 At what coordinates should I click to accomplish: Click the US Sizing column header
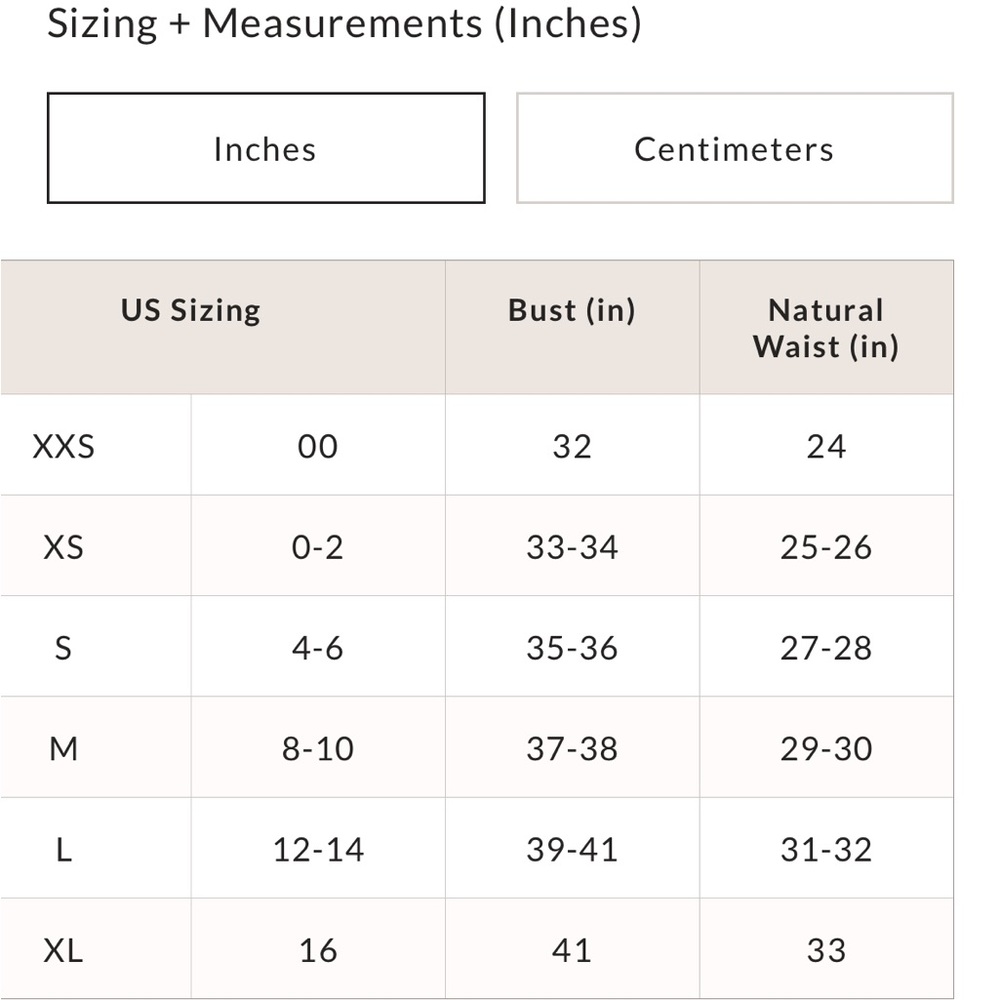click(x=191, y=311)
